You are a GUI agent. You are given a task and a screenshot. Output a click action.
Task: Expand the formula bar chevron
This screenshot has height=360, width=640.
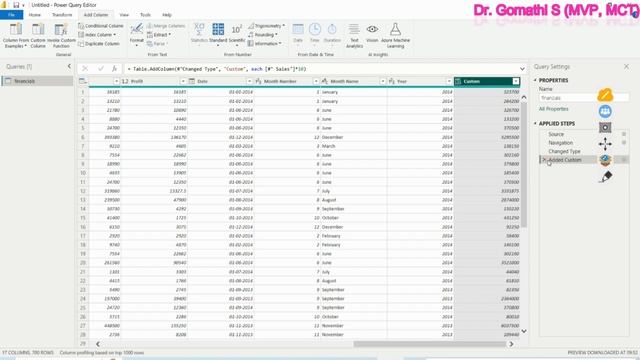pyautogui.click(x=522, y=69)
